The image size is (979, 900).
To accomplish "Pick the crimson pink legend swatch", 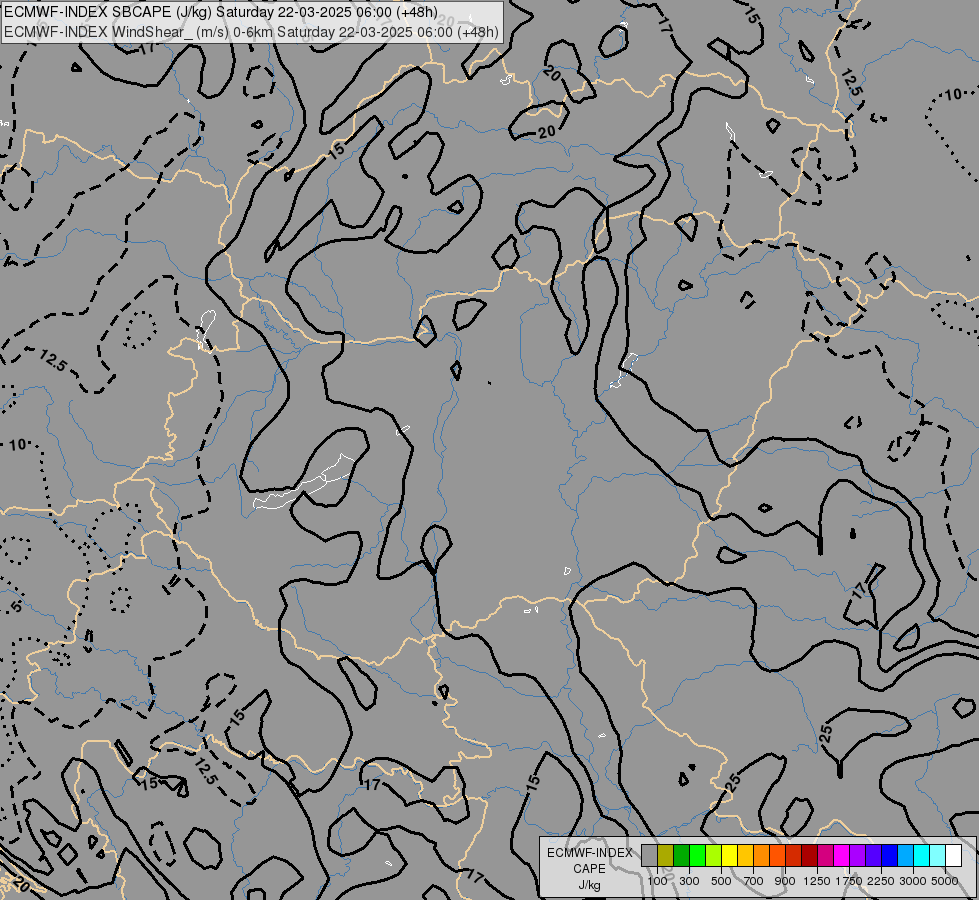I will coord(825,856).
